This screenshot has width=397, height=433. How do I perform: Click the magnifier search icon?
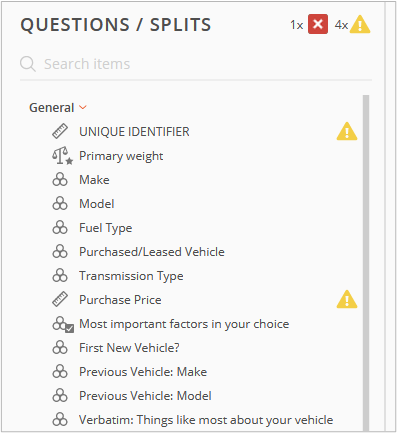coord(28,64)
